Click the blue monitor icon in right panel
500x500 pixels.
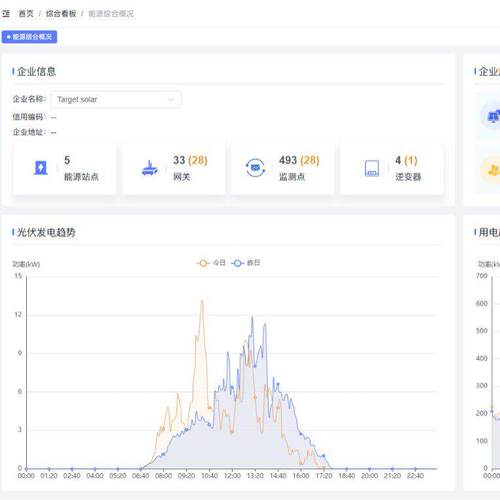pyautogui.click(x=493, y=116)
